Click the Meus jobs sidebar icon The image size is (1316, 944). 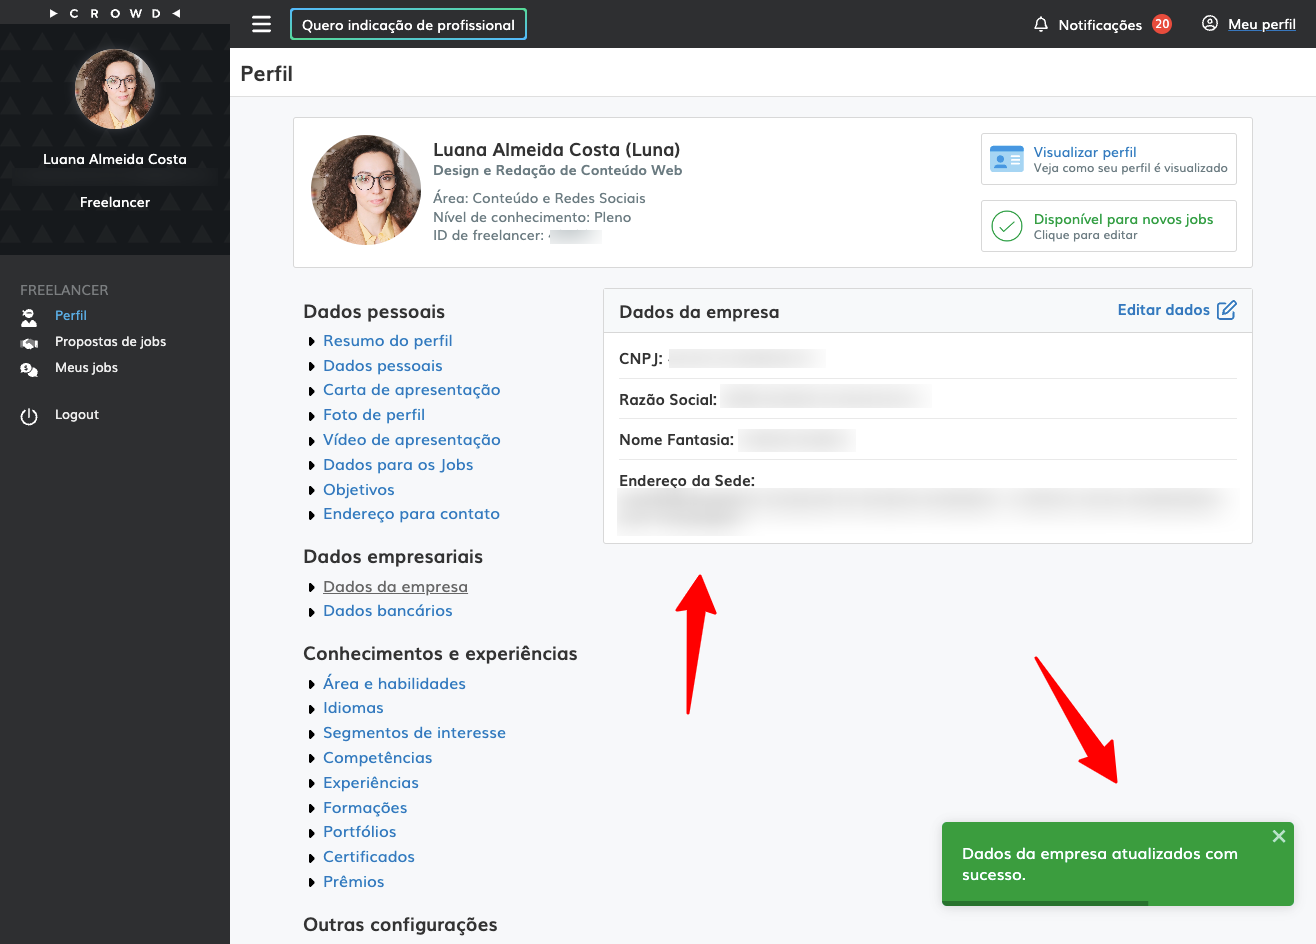click(29, 369)
